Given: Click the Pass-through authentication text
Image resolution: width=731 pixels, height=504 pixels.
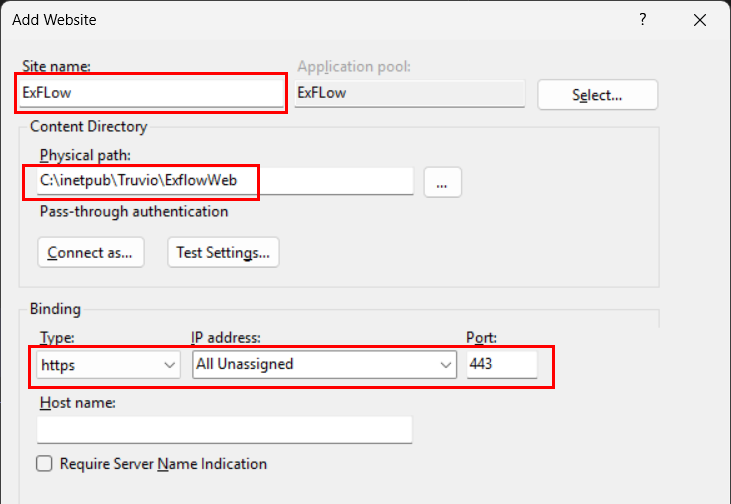Looking at the screenshot, I should (x=134, y=212).
